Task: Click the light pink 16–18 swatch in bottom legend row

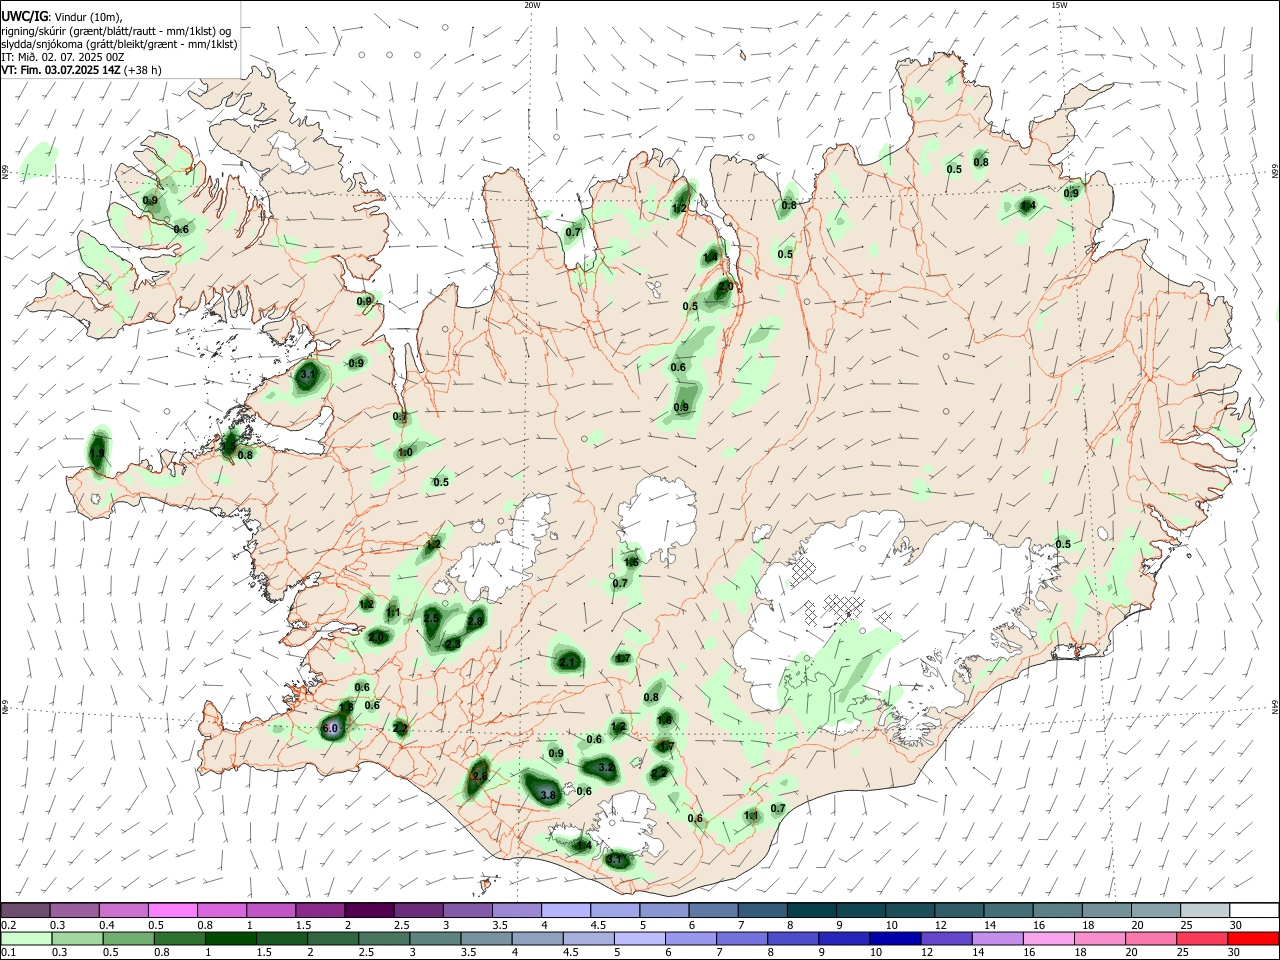Action: (x=1047, y=938)
